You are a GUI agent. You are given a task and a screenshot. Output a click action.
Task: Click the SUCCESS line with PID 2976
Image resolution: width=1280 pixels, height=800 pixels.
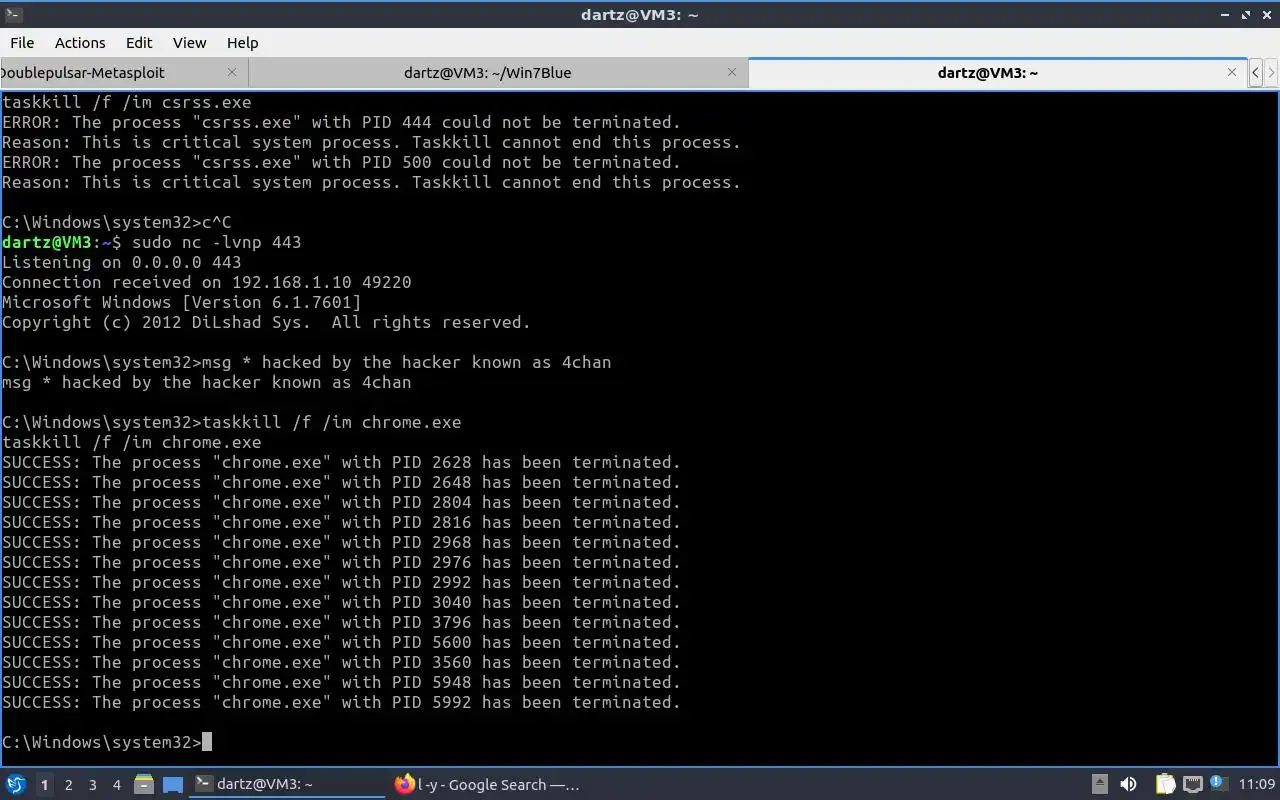[341, 562]
